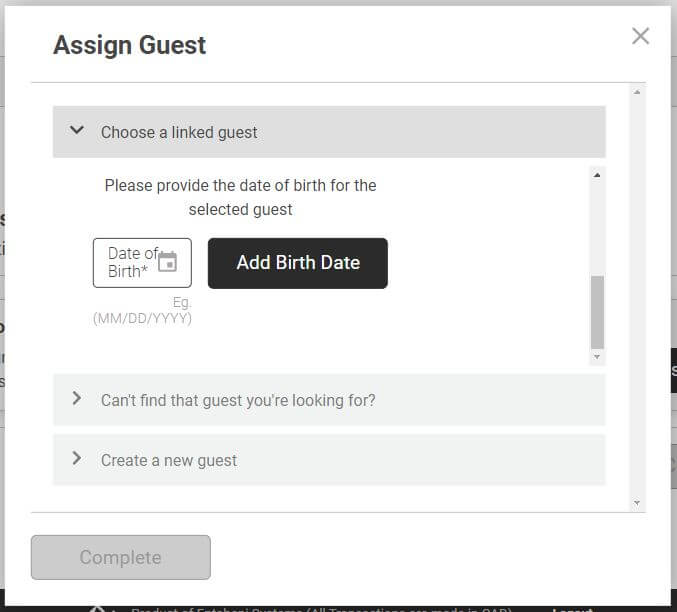Click chevron beside Can't find that guest

[x=77, y=398]
